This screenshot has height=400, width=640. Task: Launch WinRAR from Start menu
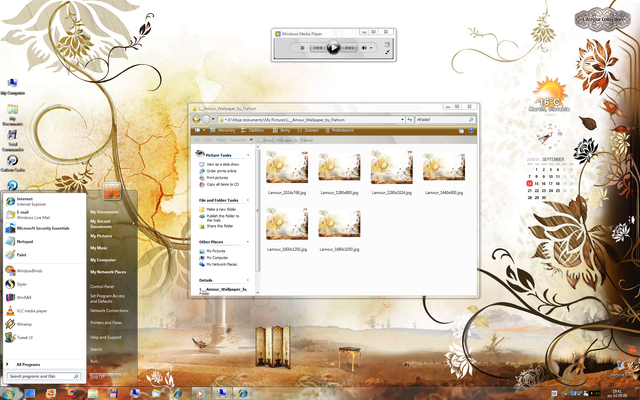[44, 298]
